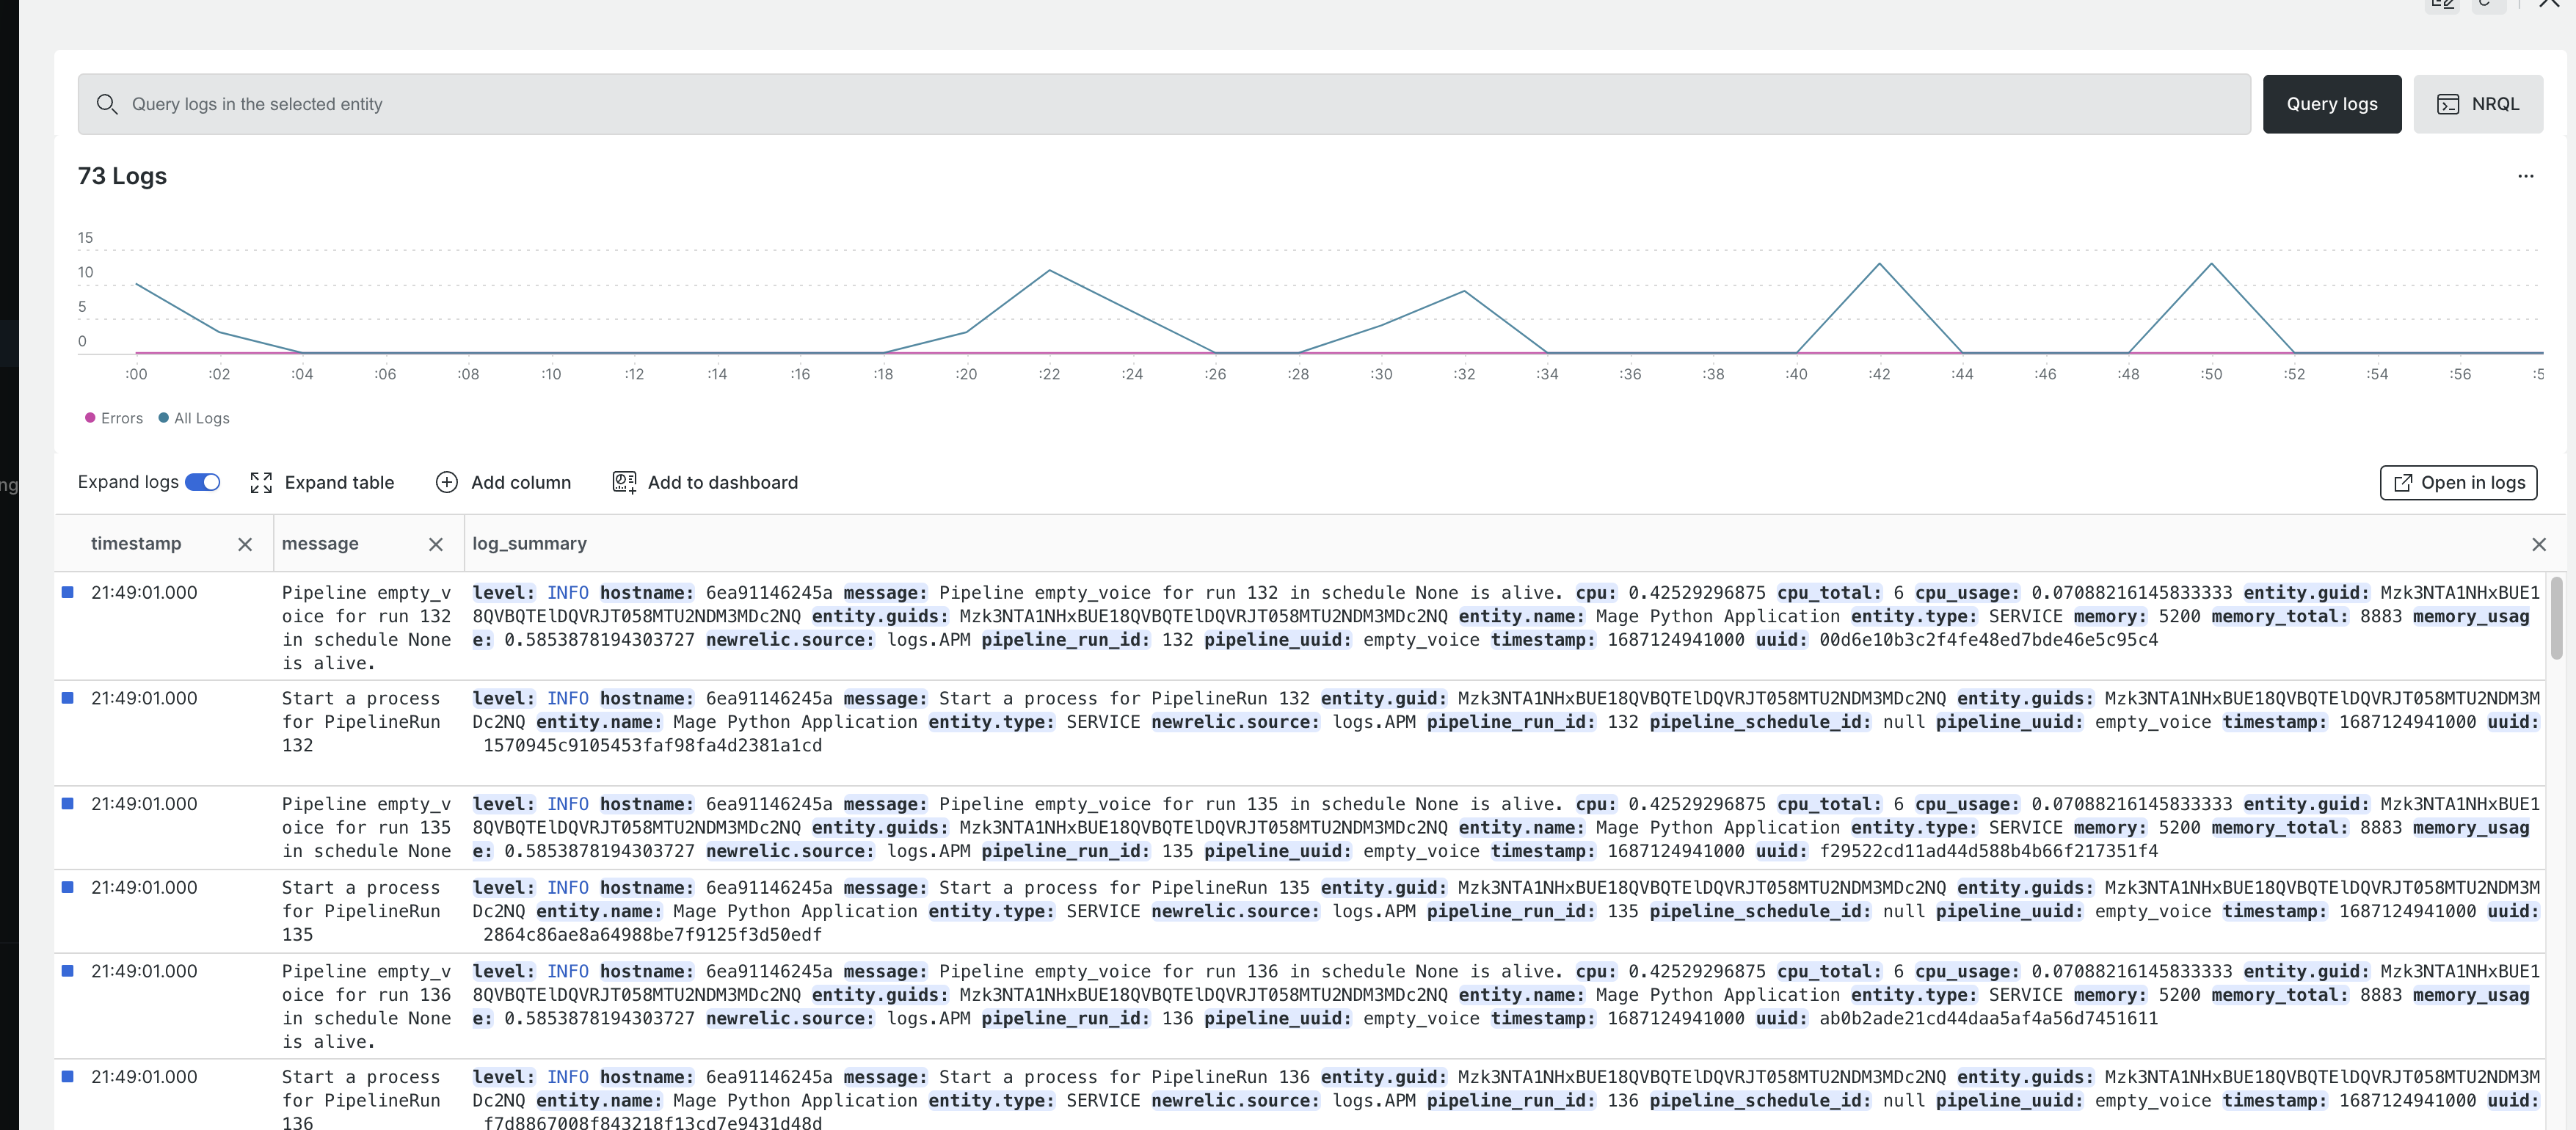Select blue marker of 'Start a process for PipelineRun 135' row

click(x=68, y=887)
